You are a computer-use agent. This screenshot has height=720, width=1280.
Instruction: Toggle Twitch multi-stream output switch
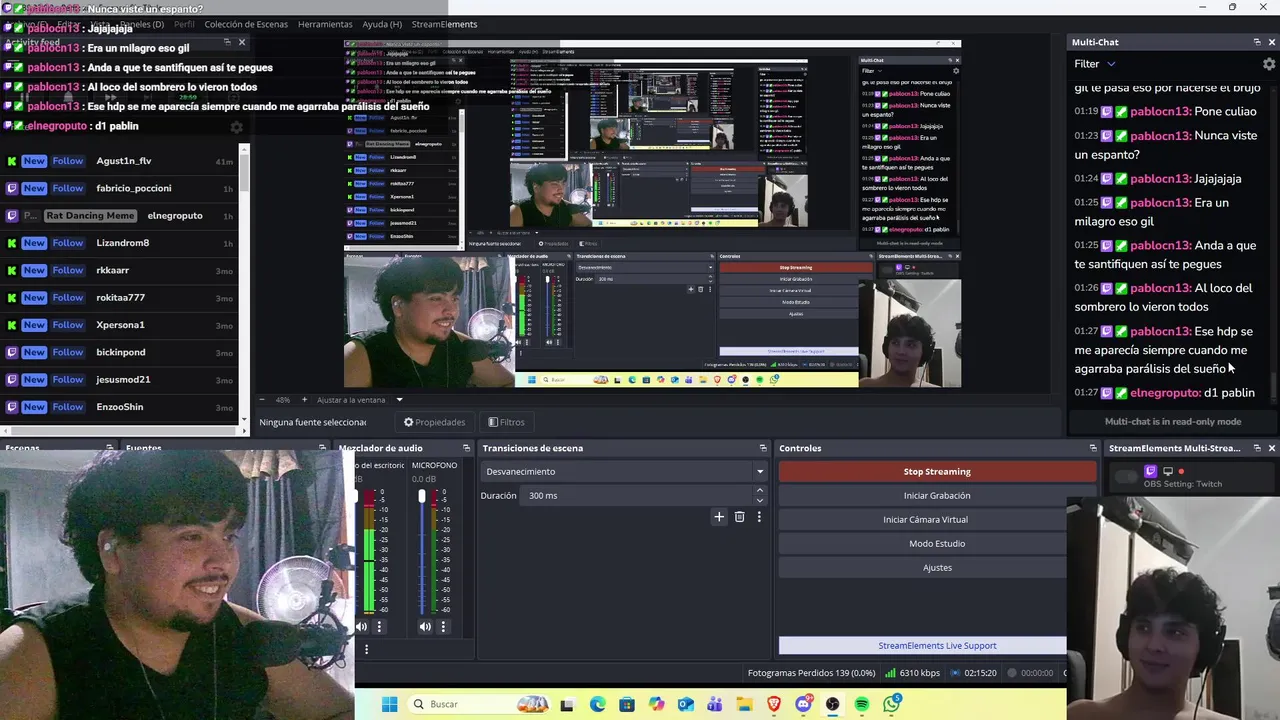click(1126, 477)
